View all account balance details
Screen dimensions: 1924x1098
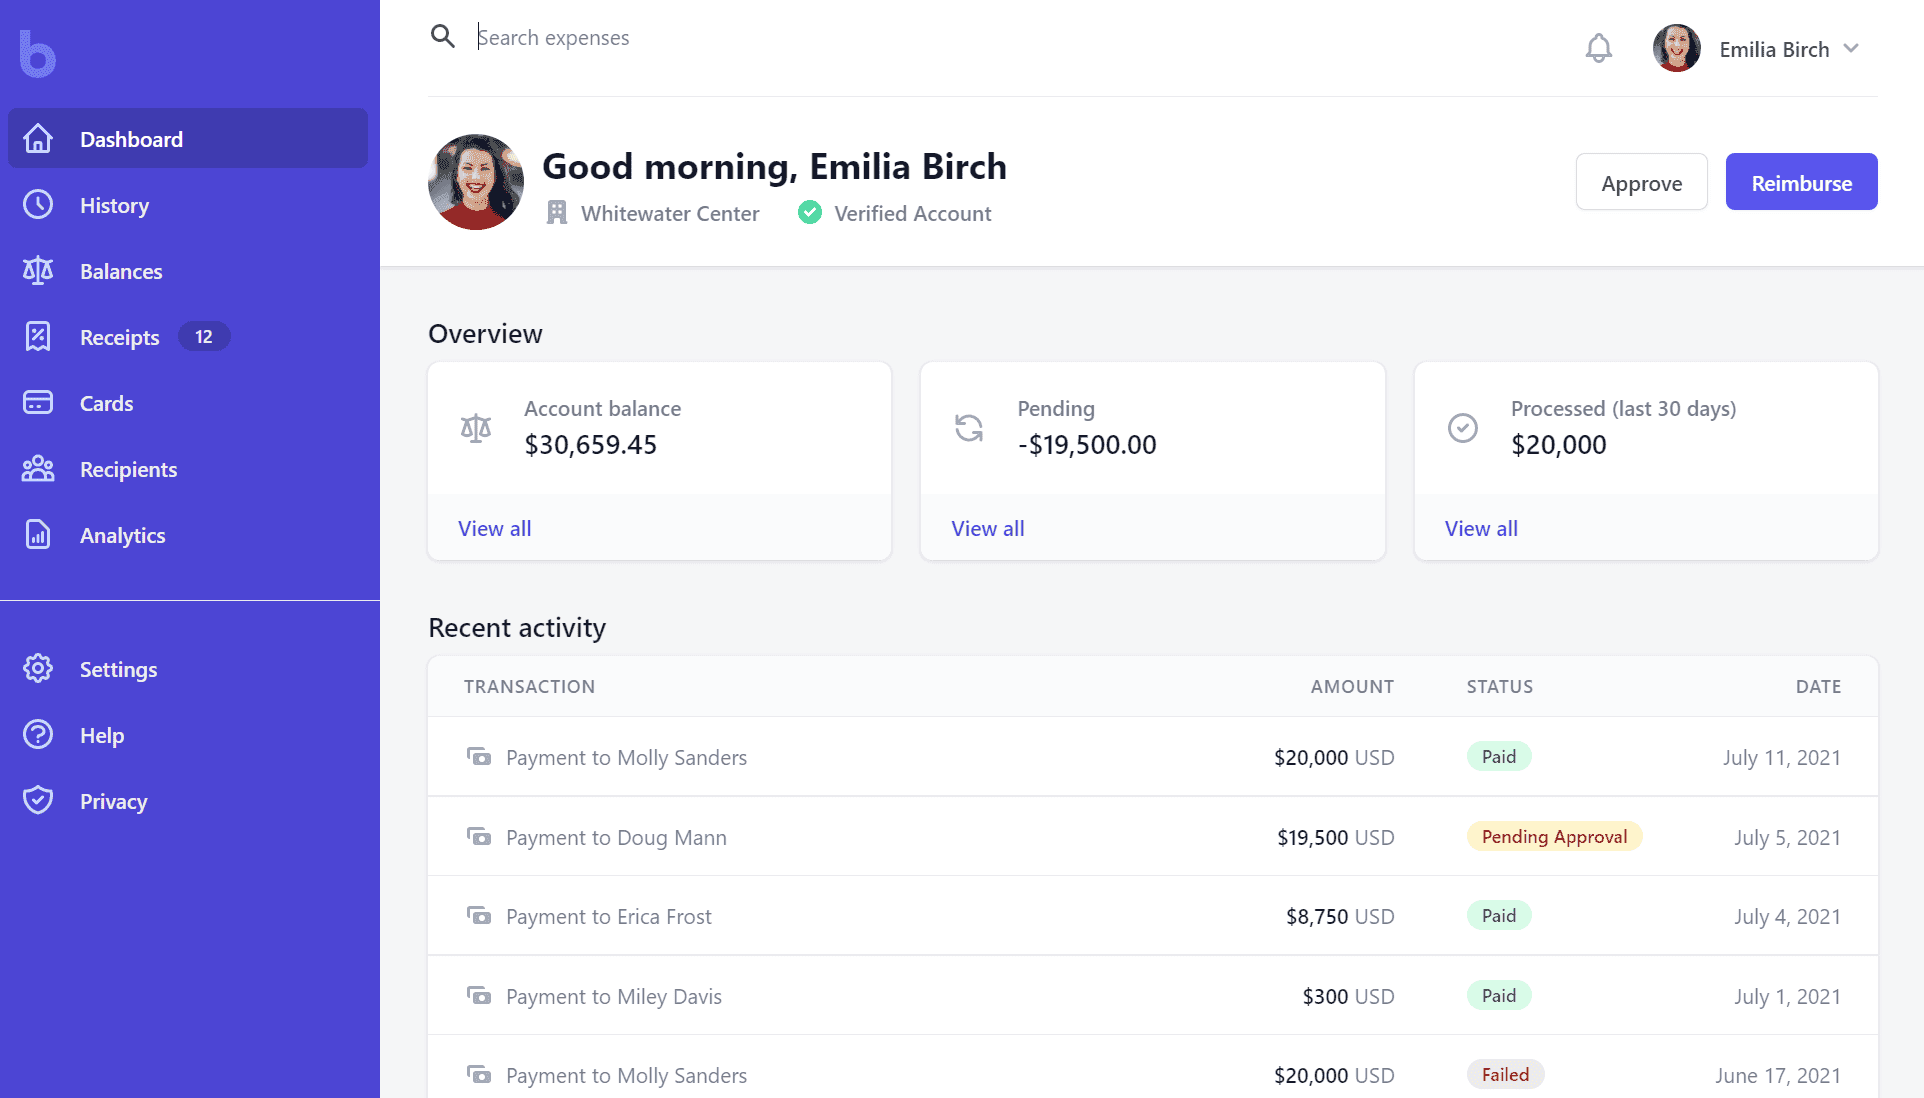click(494, 527)
